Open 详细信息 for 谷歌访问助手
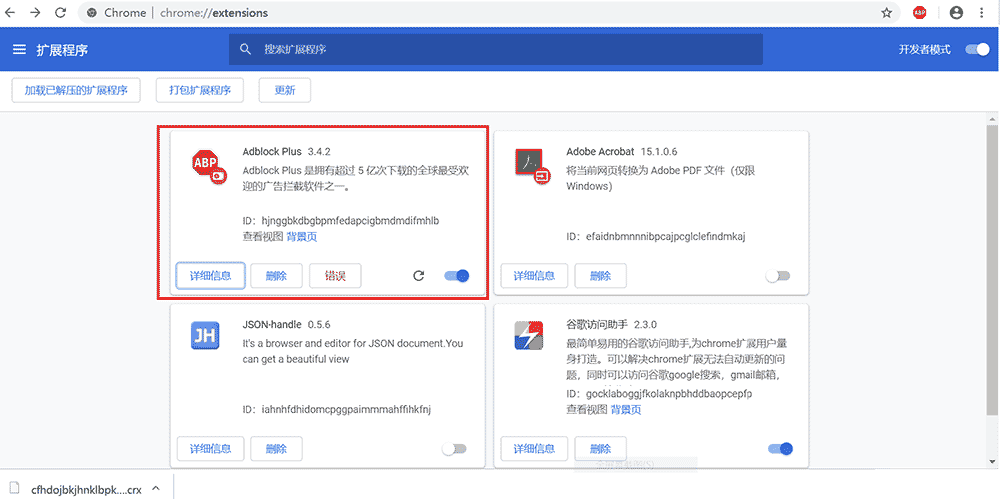Screen dimensions: 1000x499 coord(534,449)
